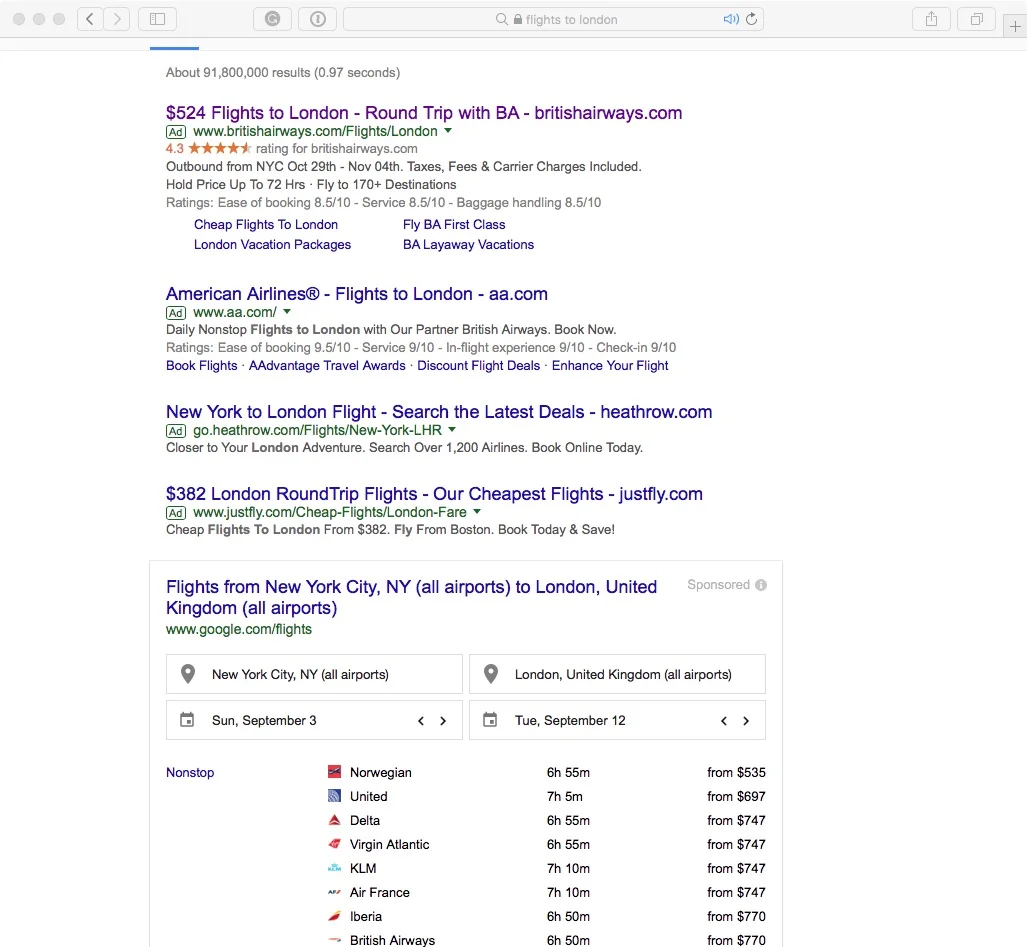This screenshot has height=947, width=1027.
Task: Open Enhance Your Flight sitelink
Action: coord(610,365)
